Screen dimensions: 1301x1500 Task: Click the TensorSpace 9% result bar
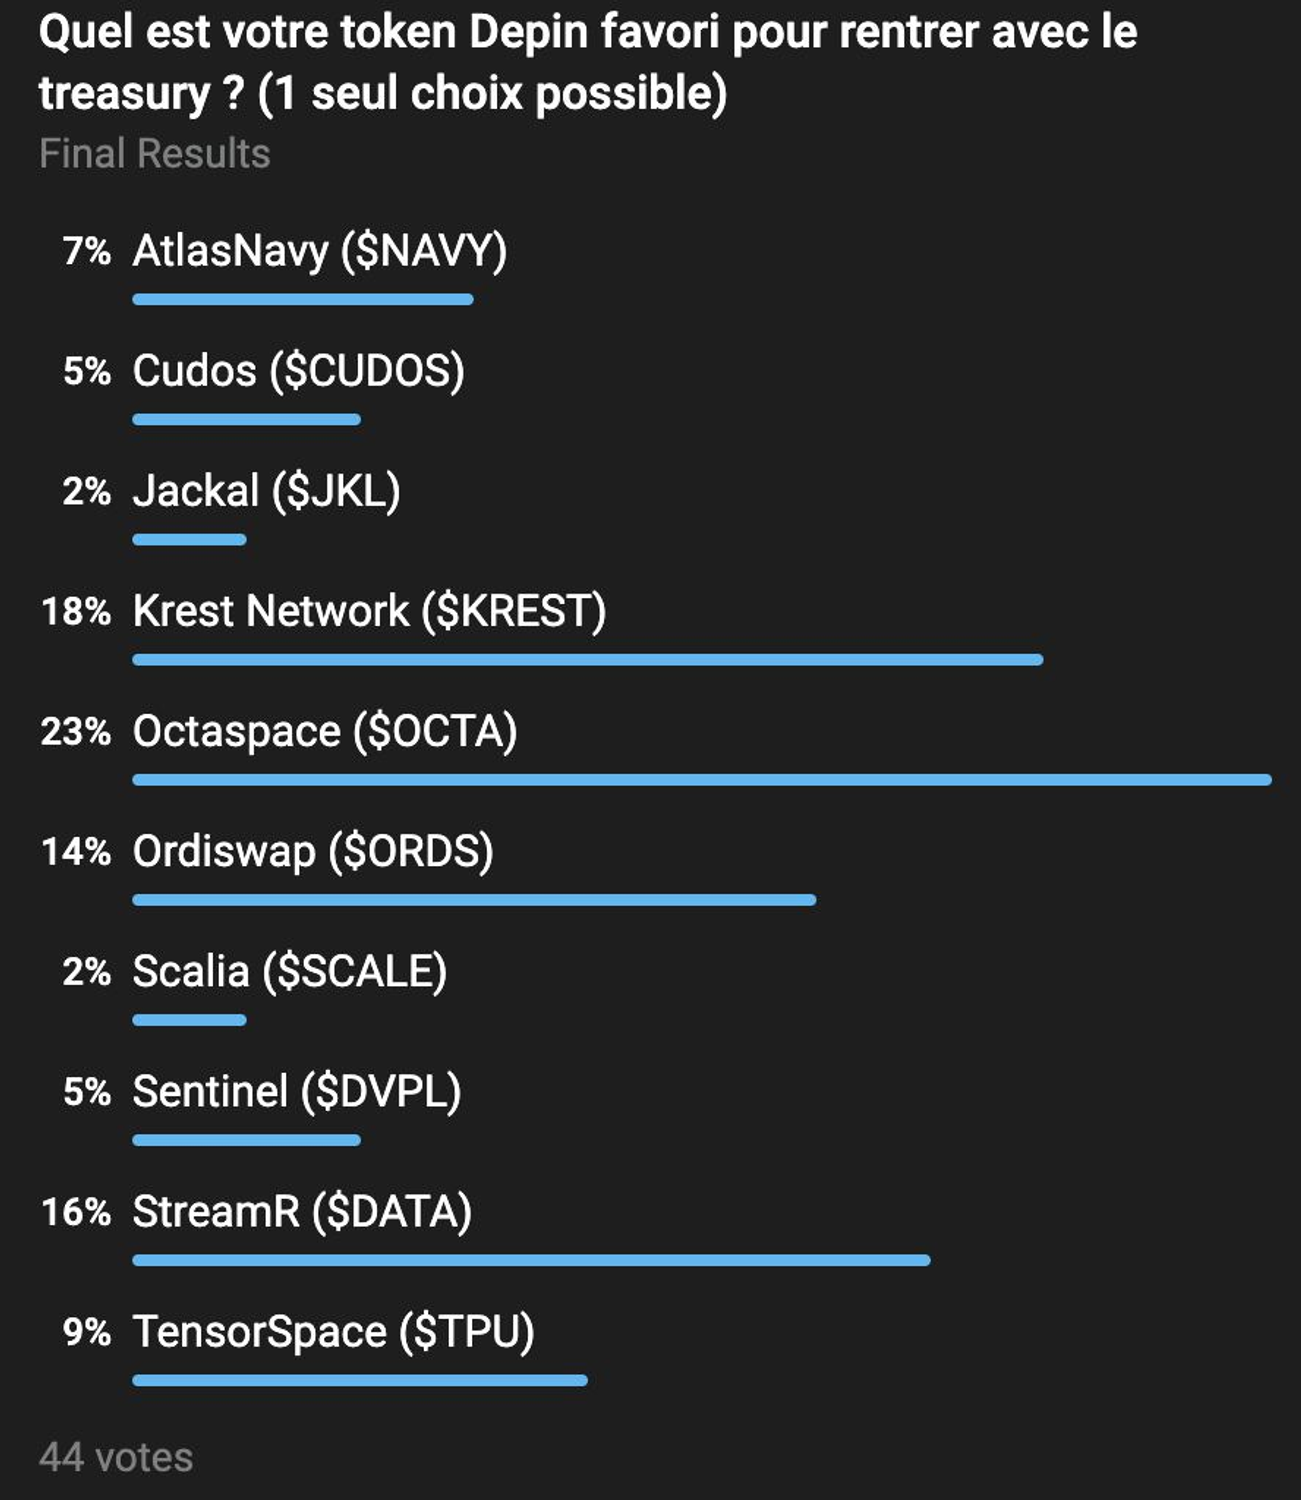(359, 1380)
